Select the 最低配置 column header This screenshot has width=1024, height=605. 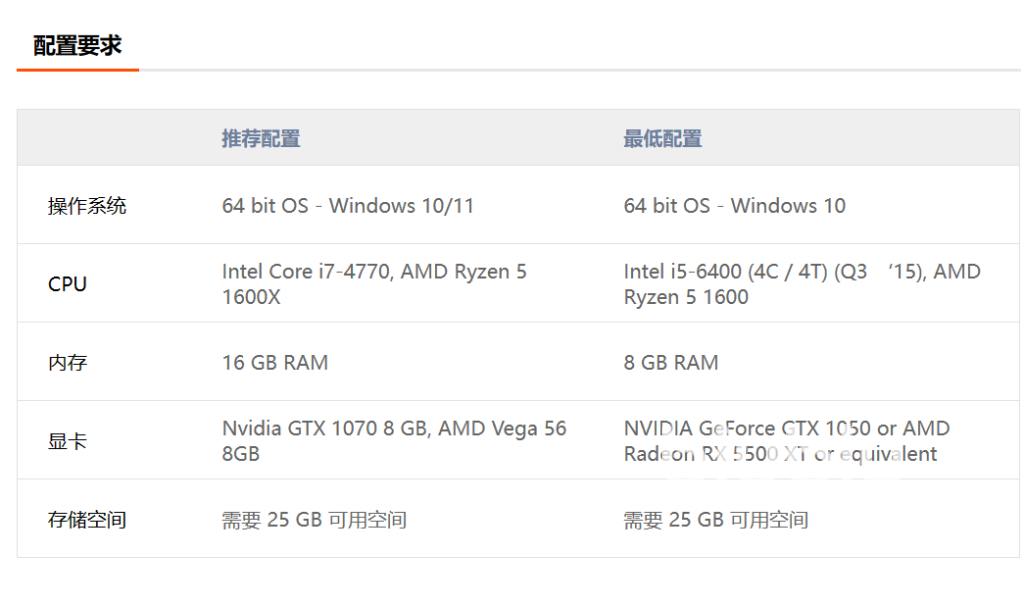(662, 139)
